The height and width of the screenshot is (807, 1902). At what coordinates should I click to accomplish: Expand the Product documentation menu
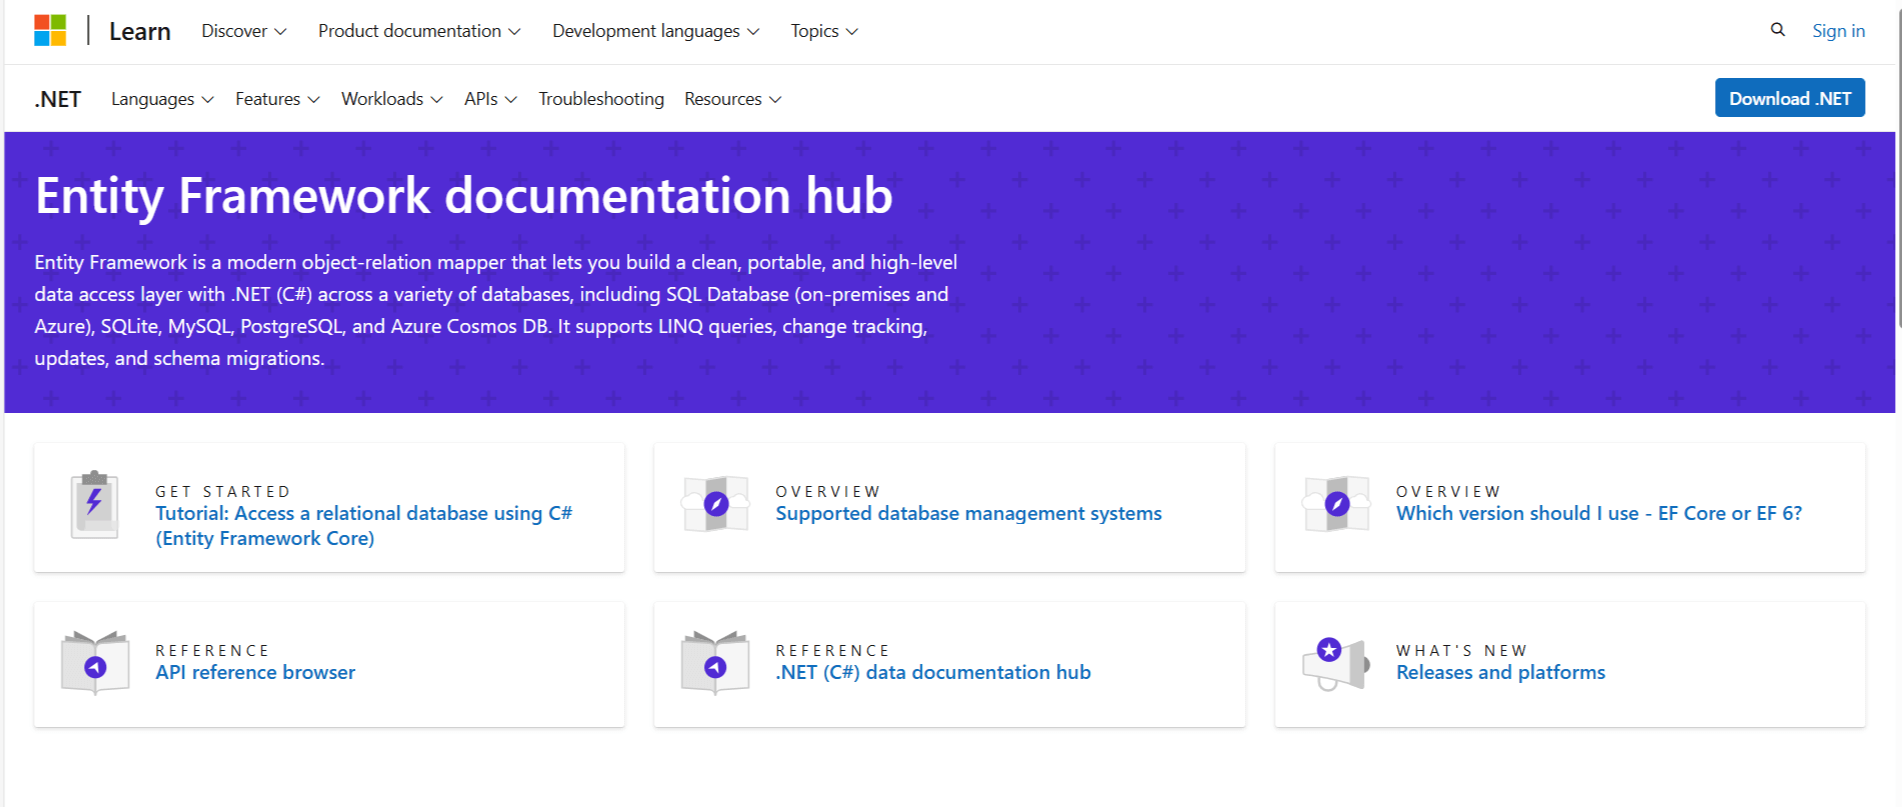[x=419, y=31]
